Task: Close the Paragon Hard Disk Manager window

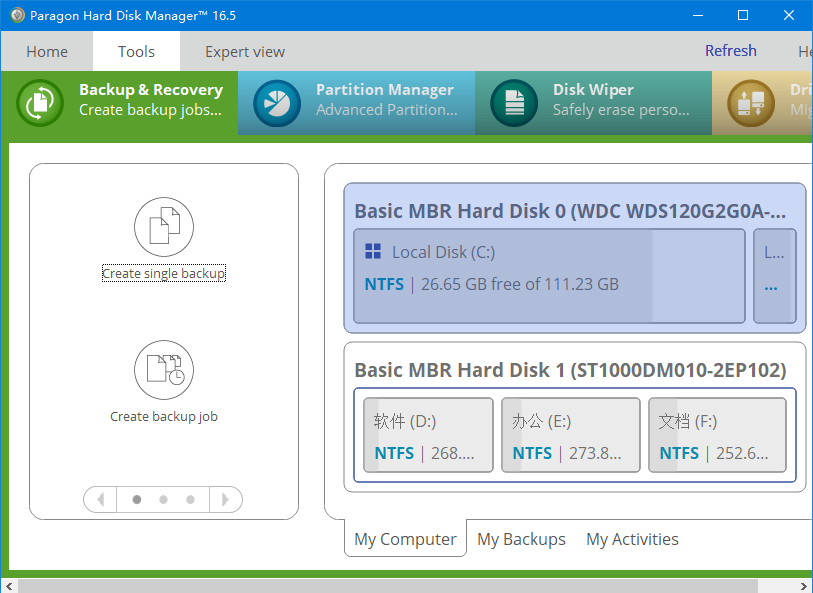Action: (x=789, y=15)
